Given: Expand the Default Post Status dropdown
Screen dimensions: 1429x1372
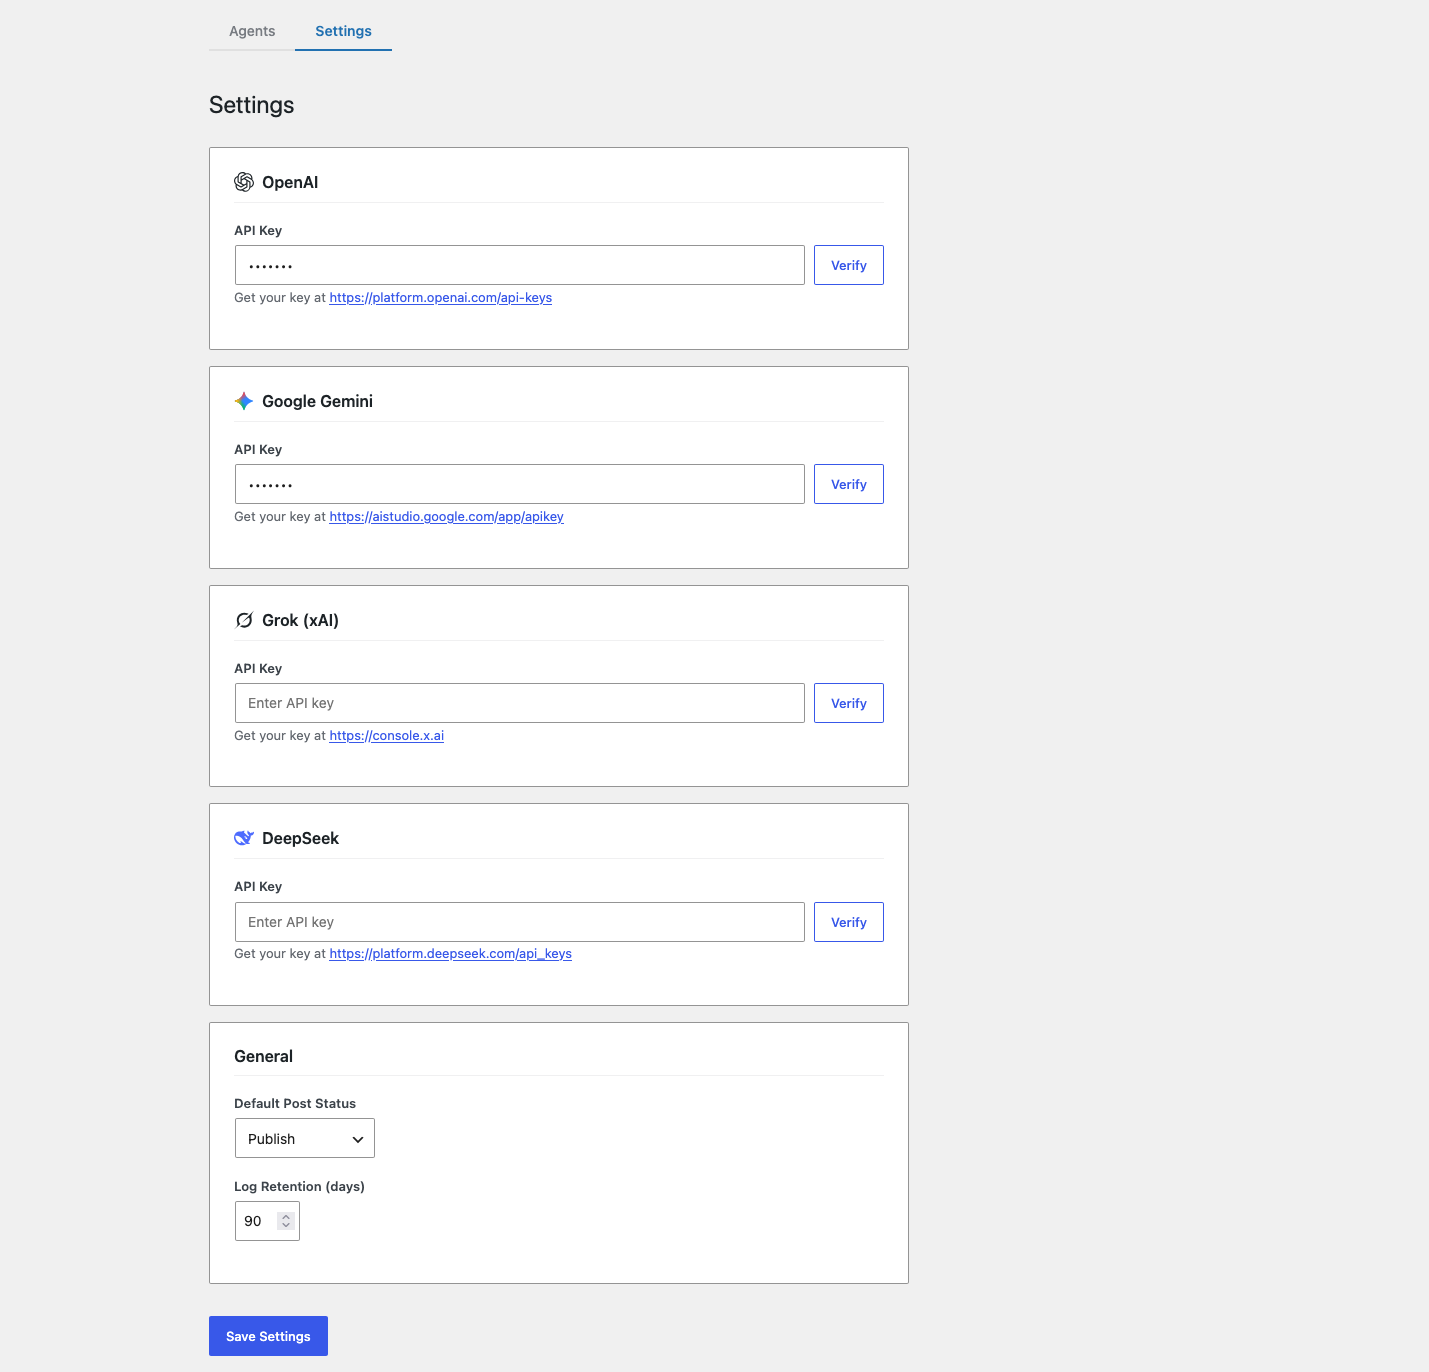Looking at the screenshot, I should click(x=305, y=1138).
